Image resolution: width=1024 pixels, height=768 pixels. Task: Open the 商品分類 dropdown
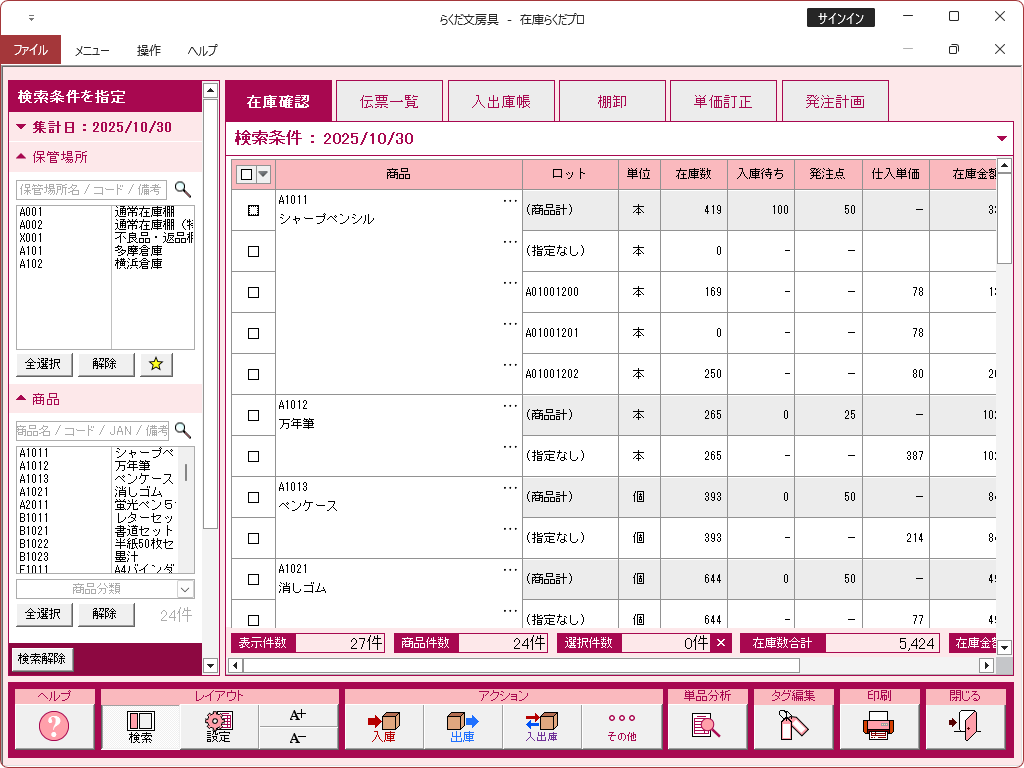click(105, 589)
